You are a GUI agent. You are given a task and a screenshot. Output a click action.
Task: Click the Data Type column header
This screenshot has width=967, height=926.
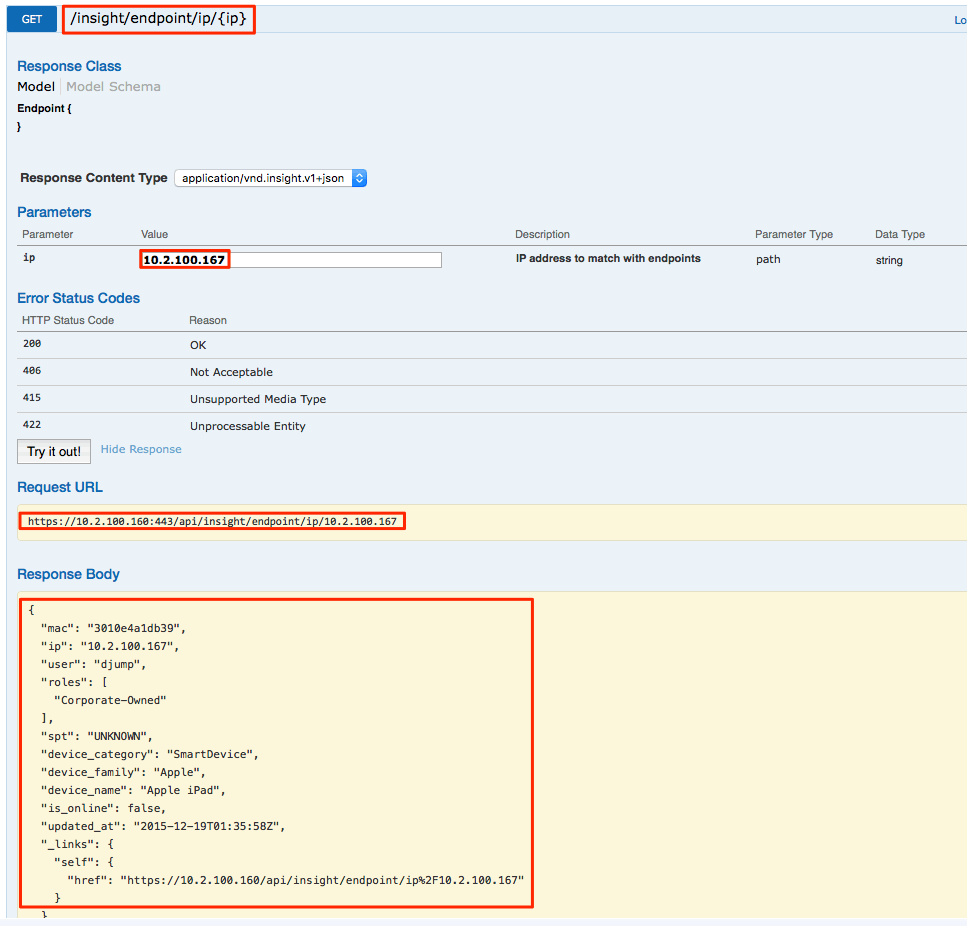(x=900, y=234)
